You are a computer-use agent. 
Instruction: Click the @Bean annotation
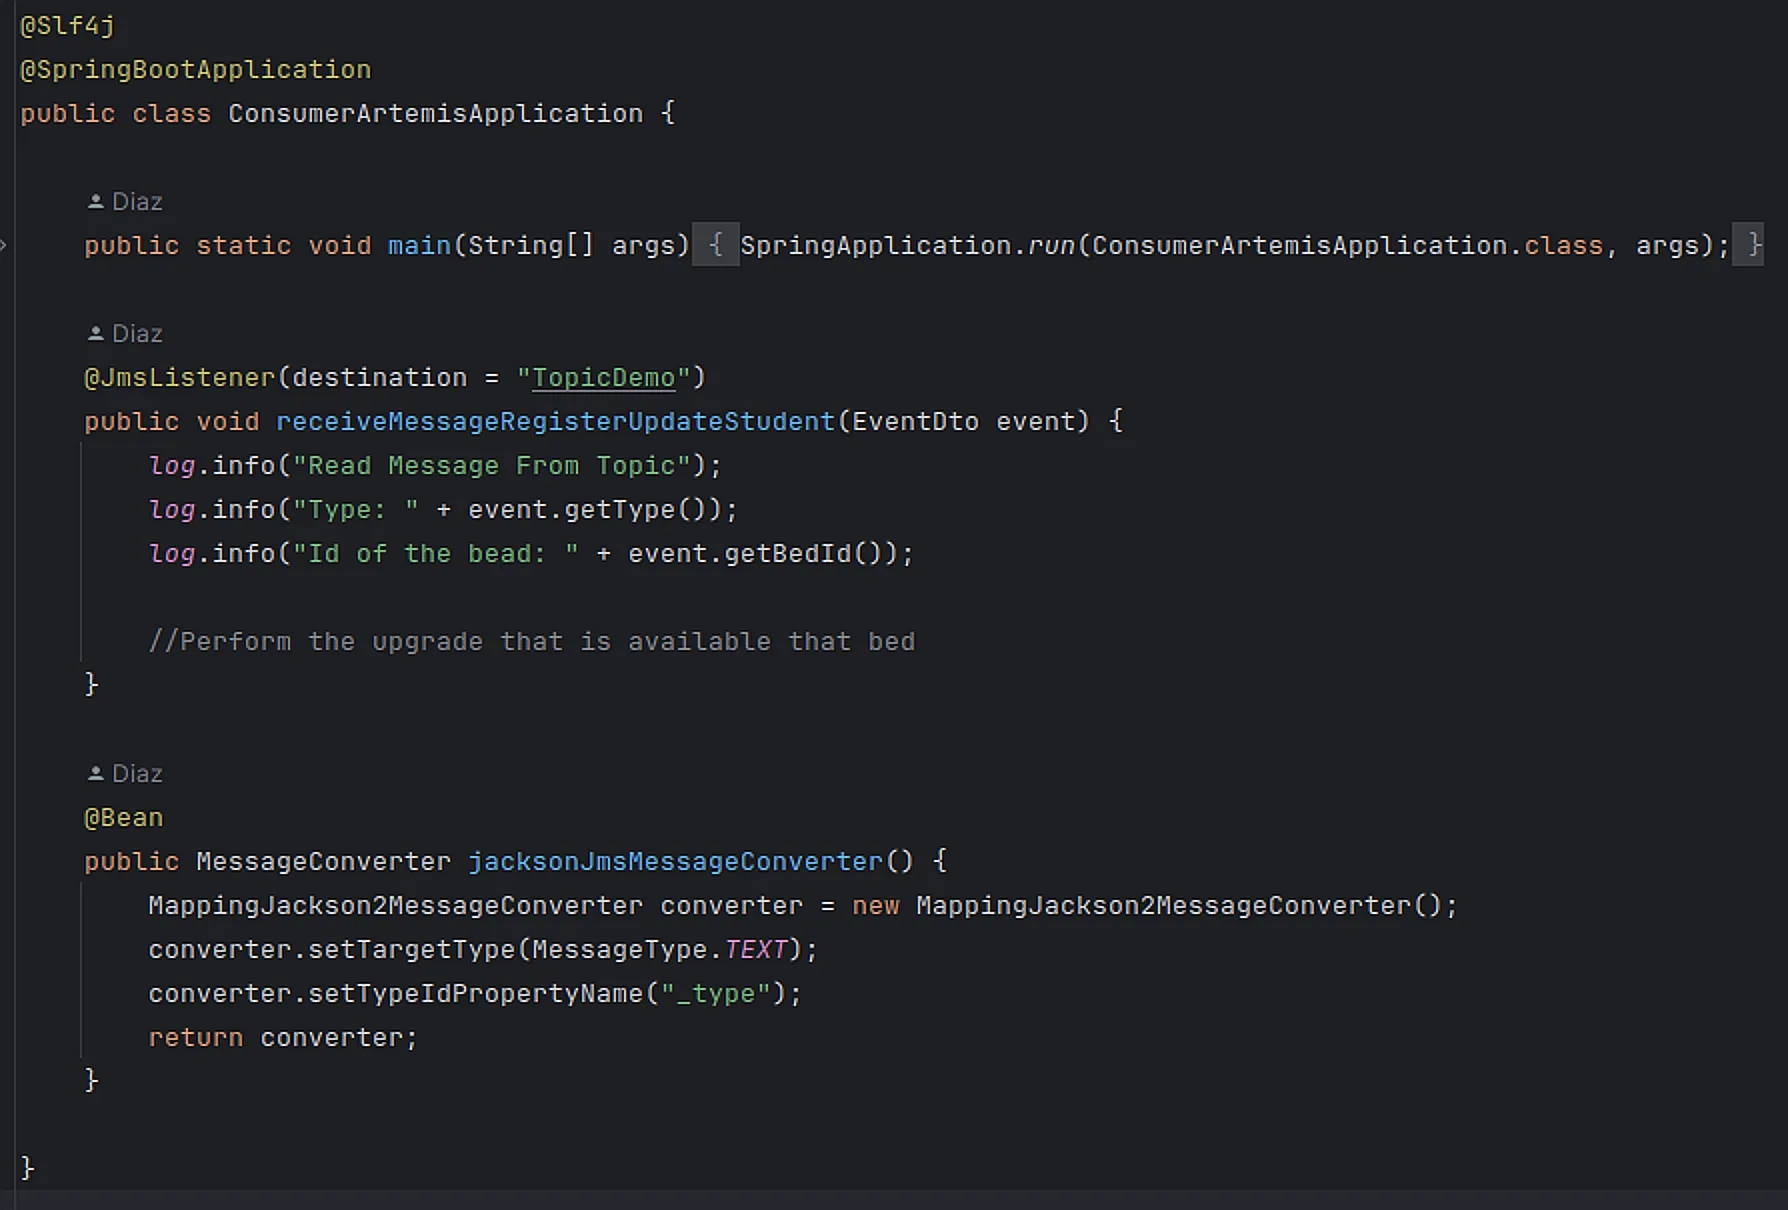click(124, 818)
